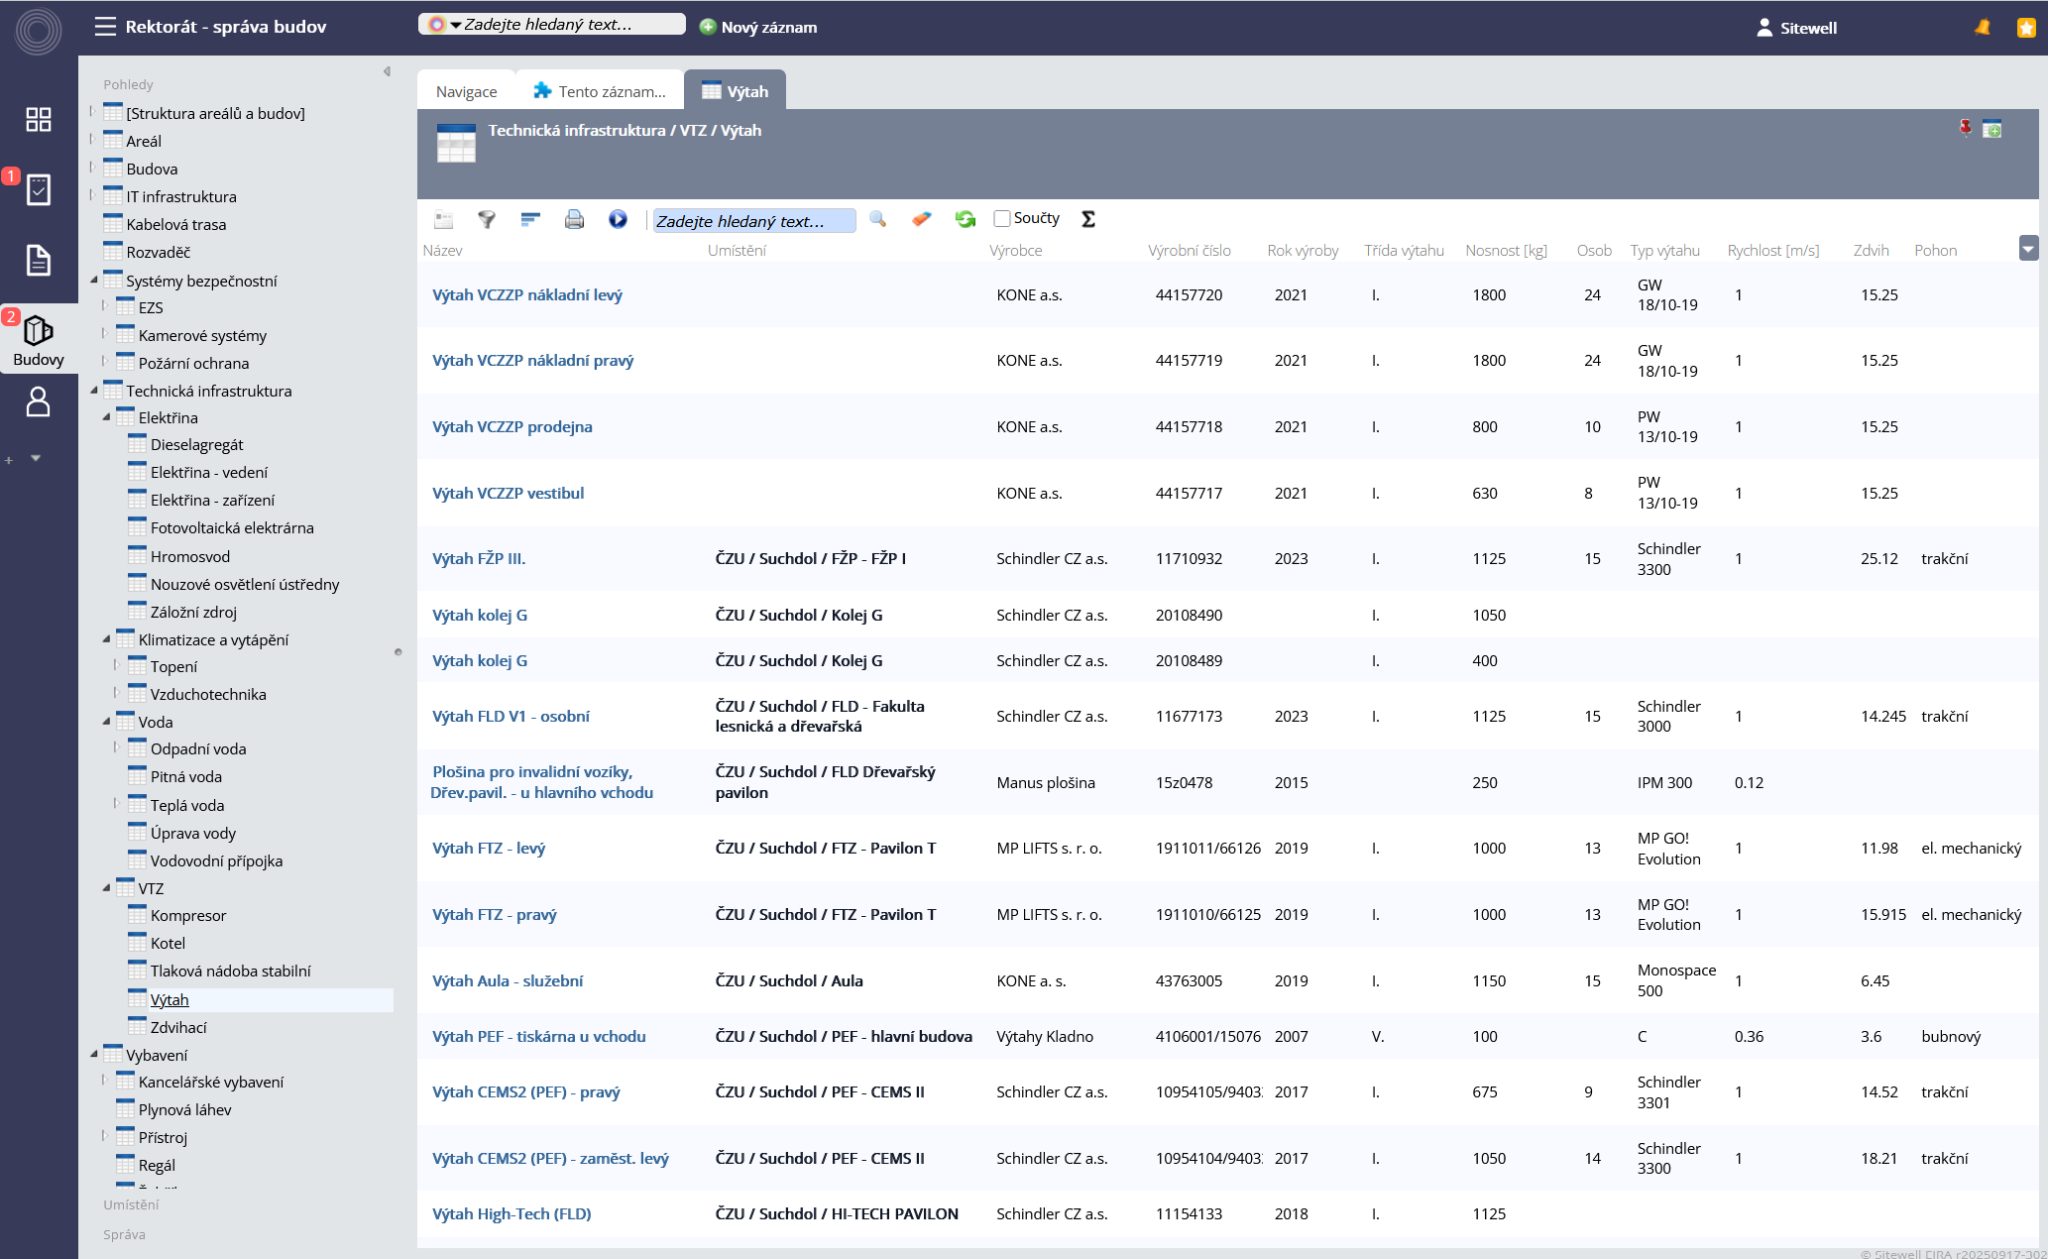
Task: Select Kompresor in the tree
Action: pos(188,915)
